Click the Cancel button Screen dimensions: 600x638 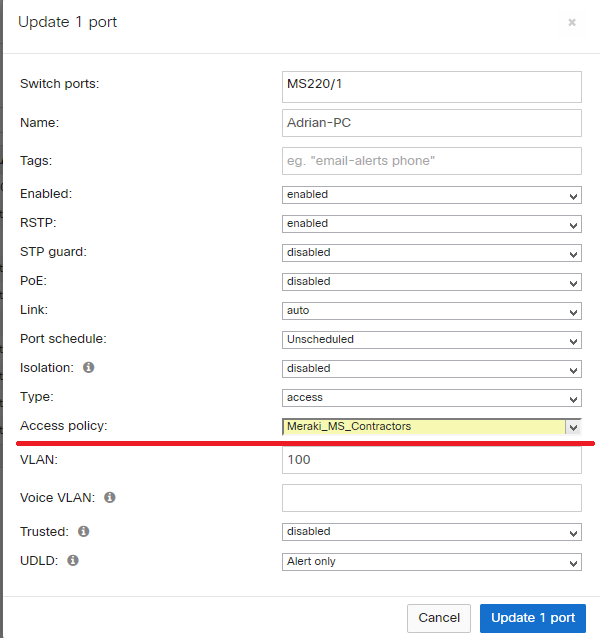pyautogui.click(x=439, y=618)
